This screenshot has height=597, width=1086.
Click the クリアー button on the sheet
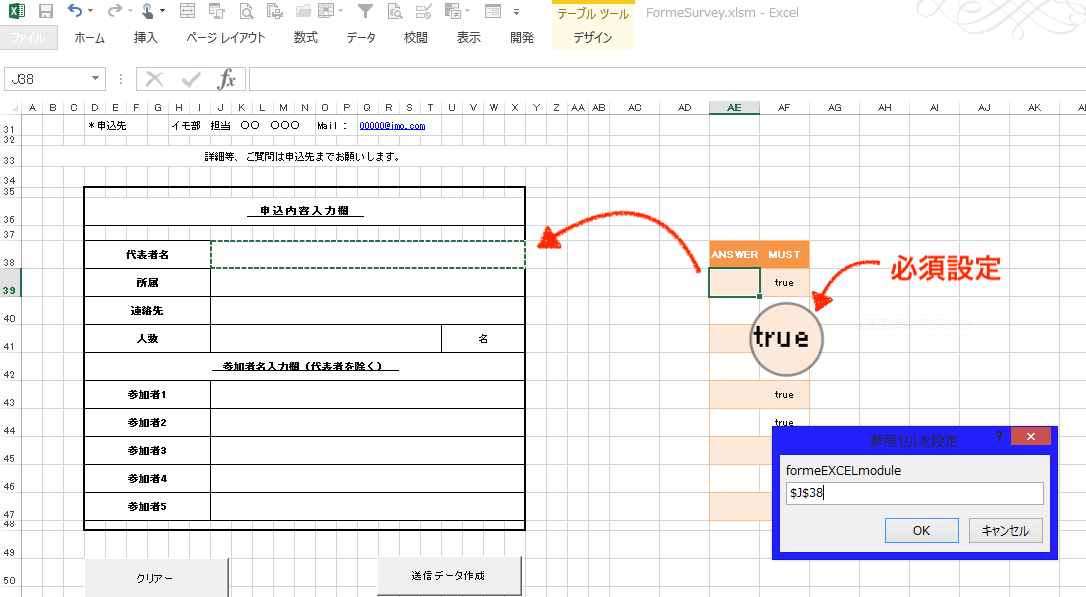tap(155, 578)
